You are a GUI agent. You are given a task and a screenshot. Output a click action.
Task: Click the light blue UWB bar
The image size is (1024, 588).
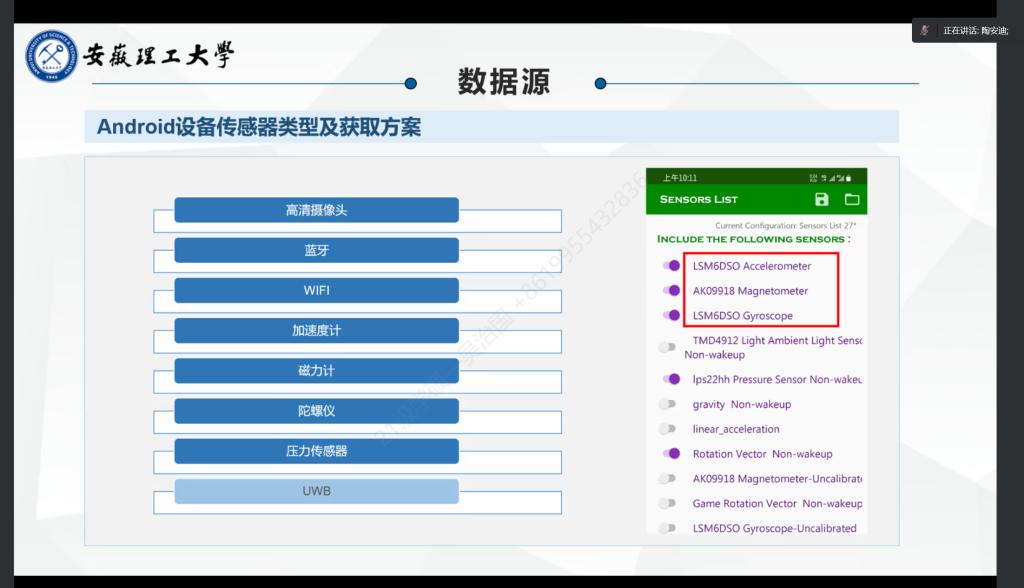[316, 491]
